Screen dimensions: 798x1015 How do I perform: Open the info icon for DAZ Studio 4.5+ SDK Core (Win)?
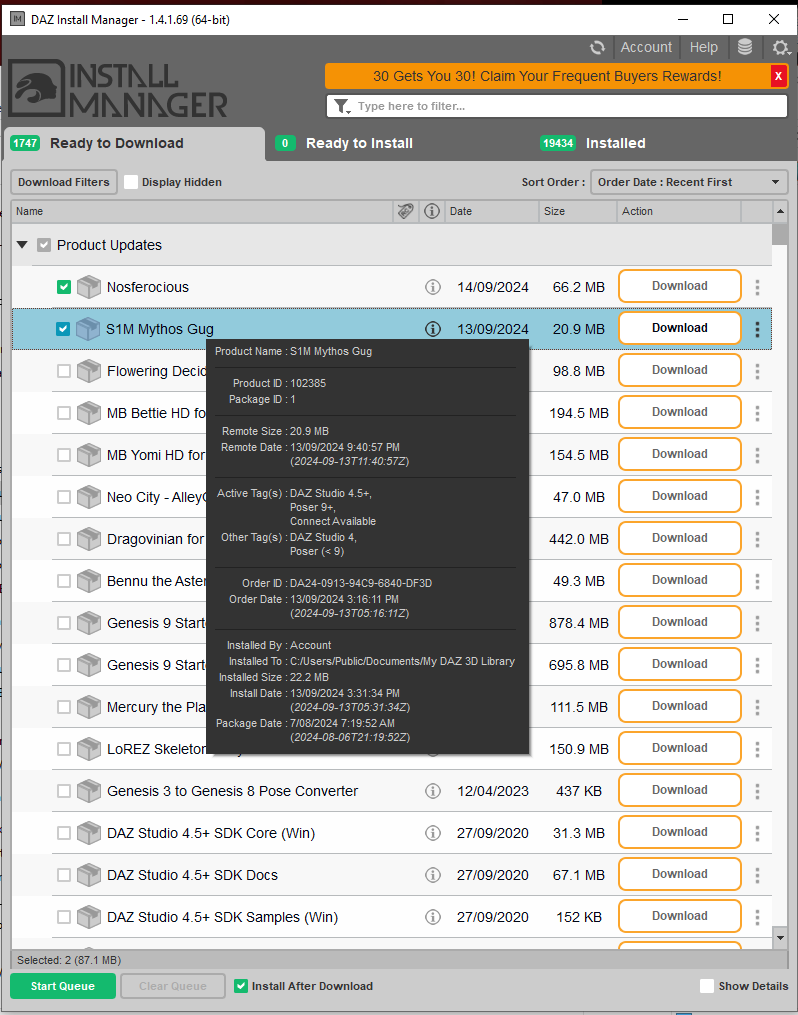[433, 833]
